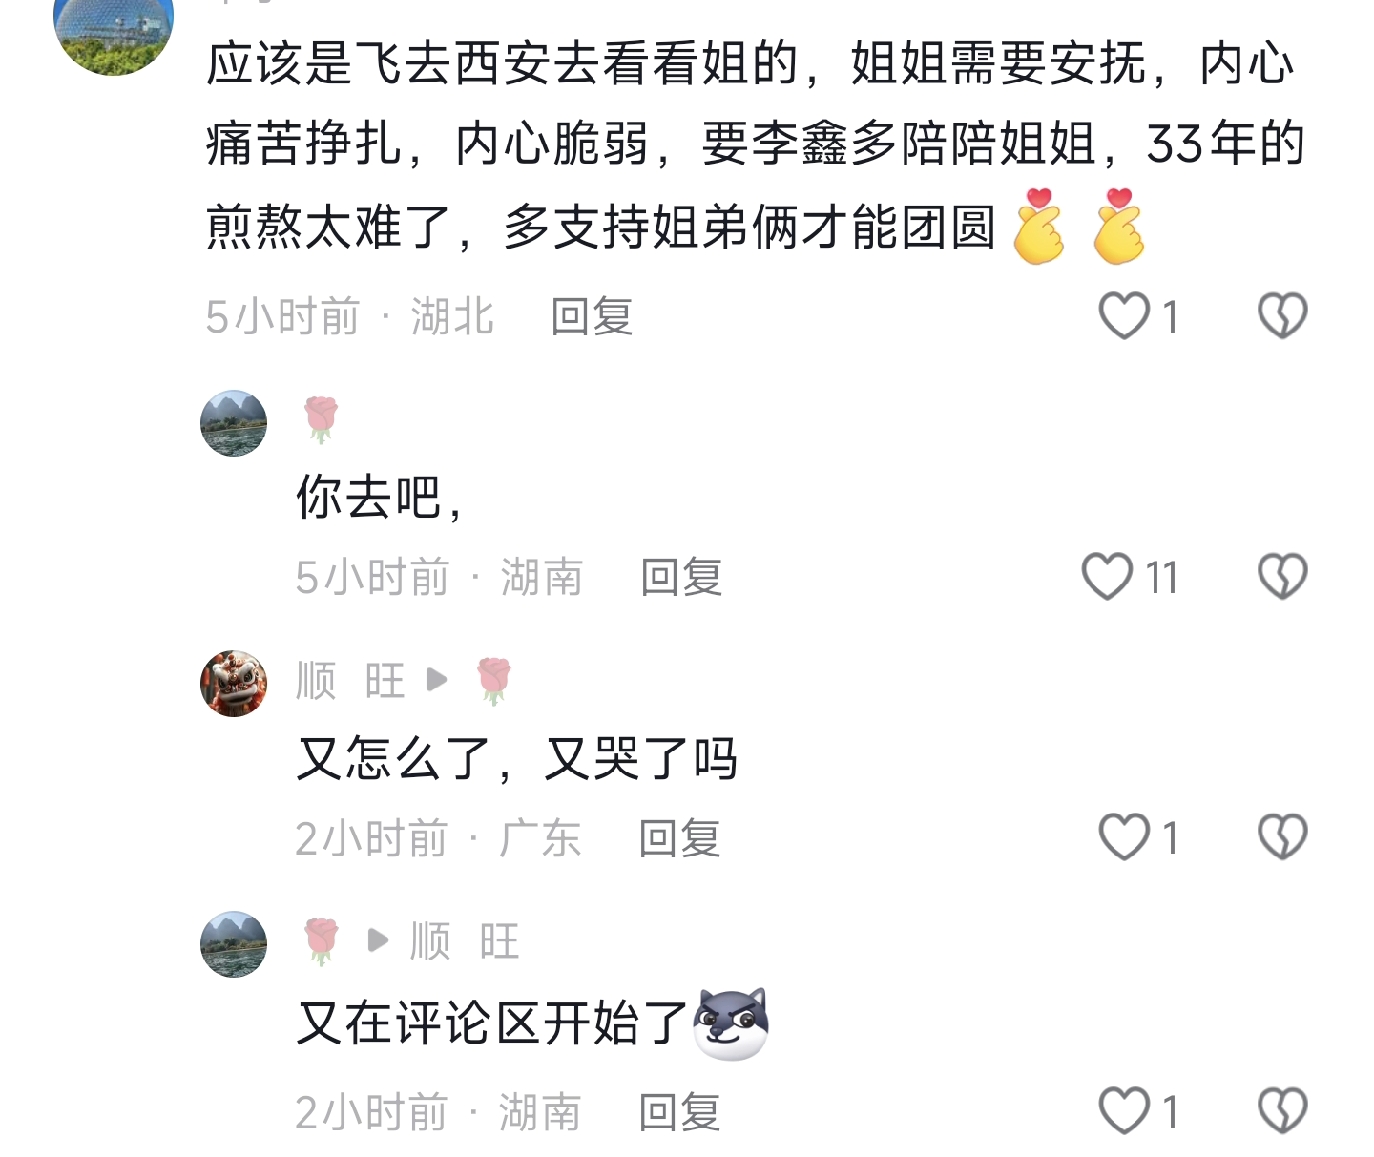1374x1157 pixels.
Task: Tap 回复 under 又怎么了,又哭了吗
Action: click(680, 838)
